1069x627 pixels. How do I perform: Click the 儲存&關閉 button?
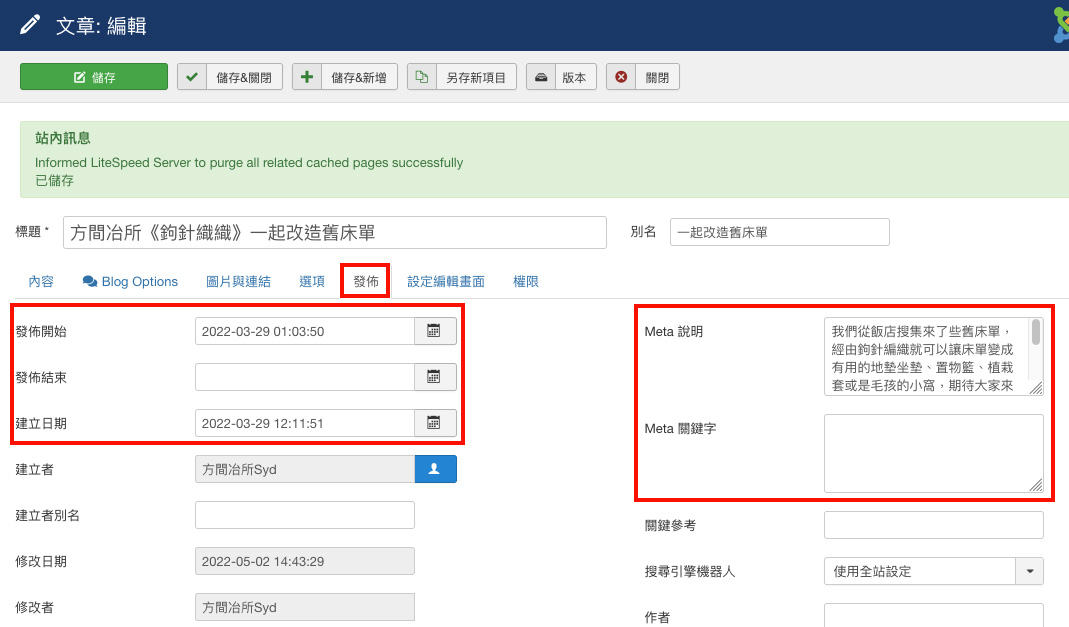[229, 76]
